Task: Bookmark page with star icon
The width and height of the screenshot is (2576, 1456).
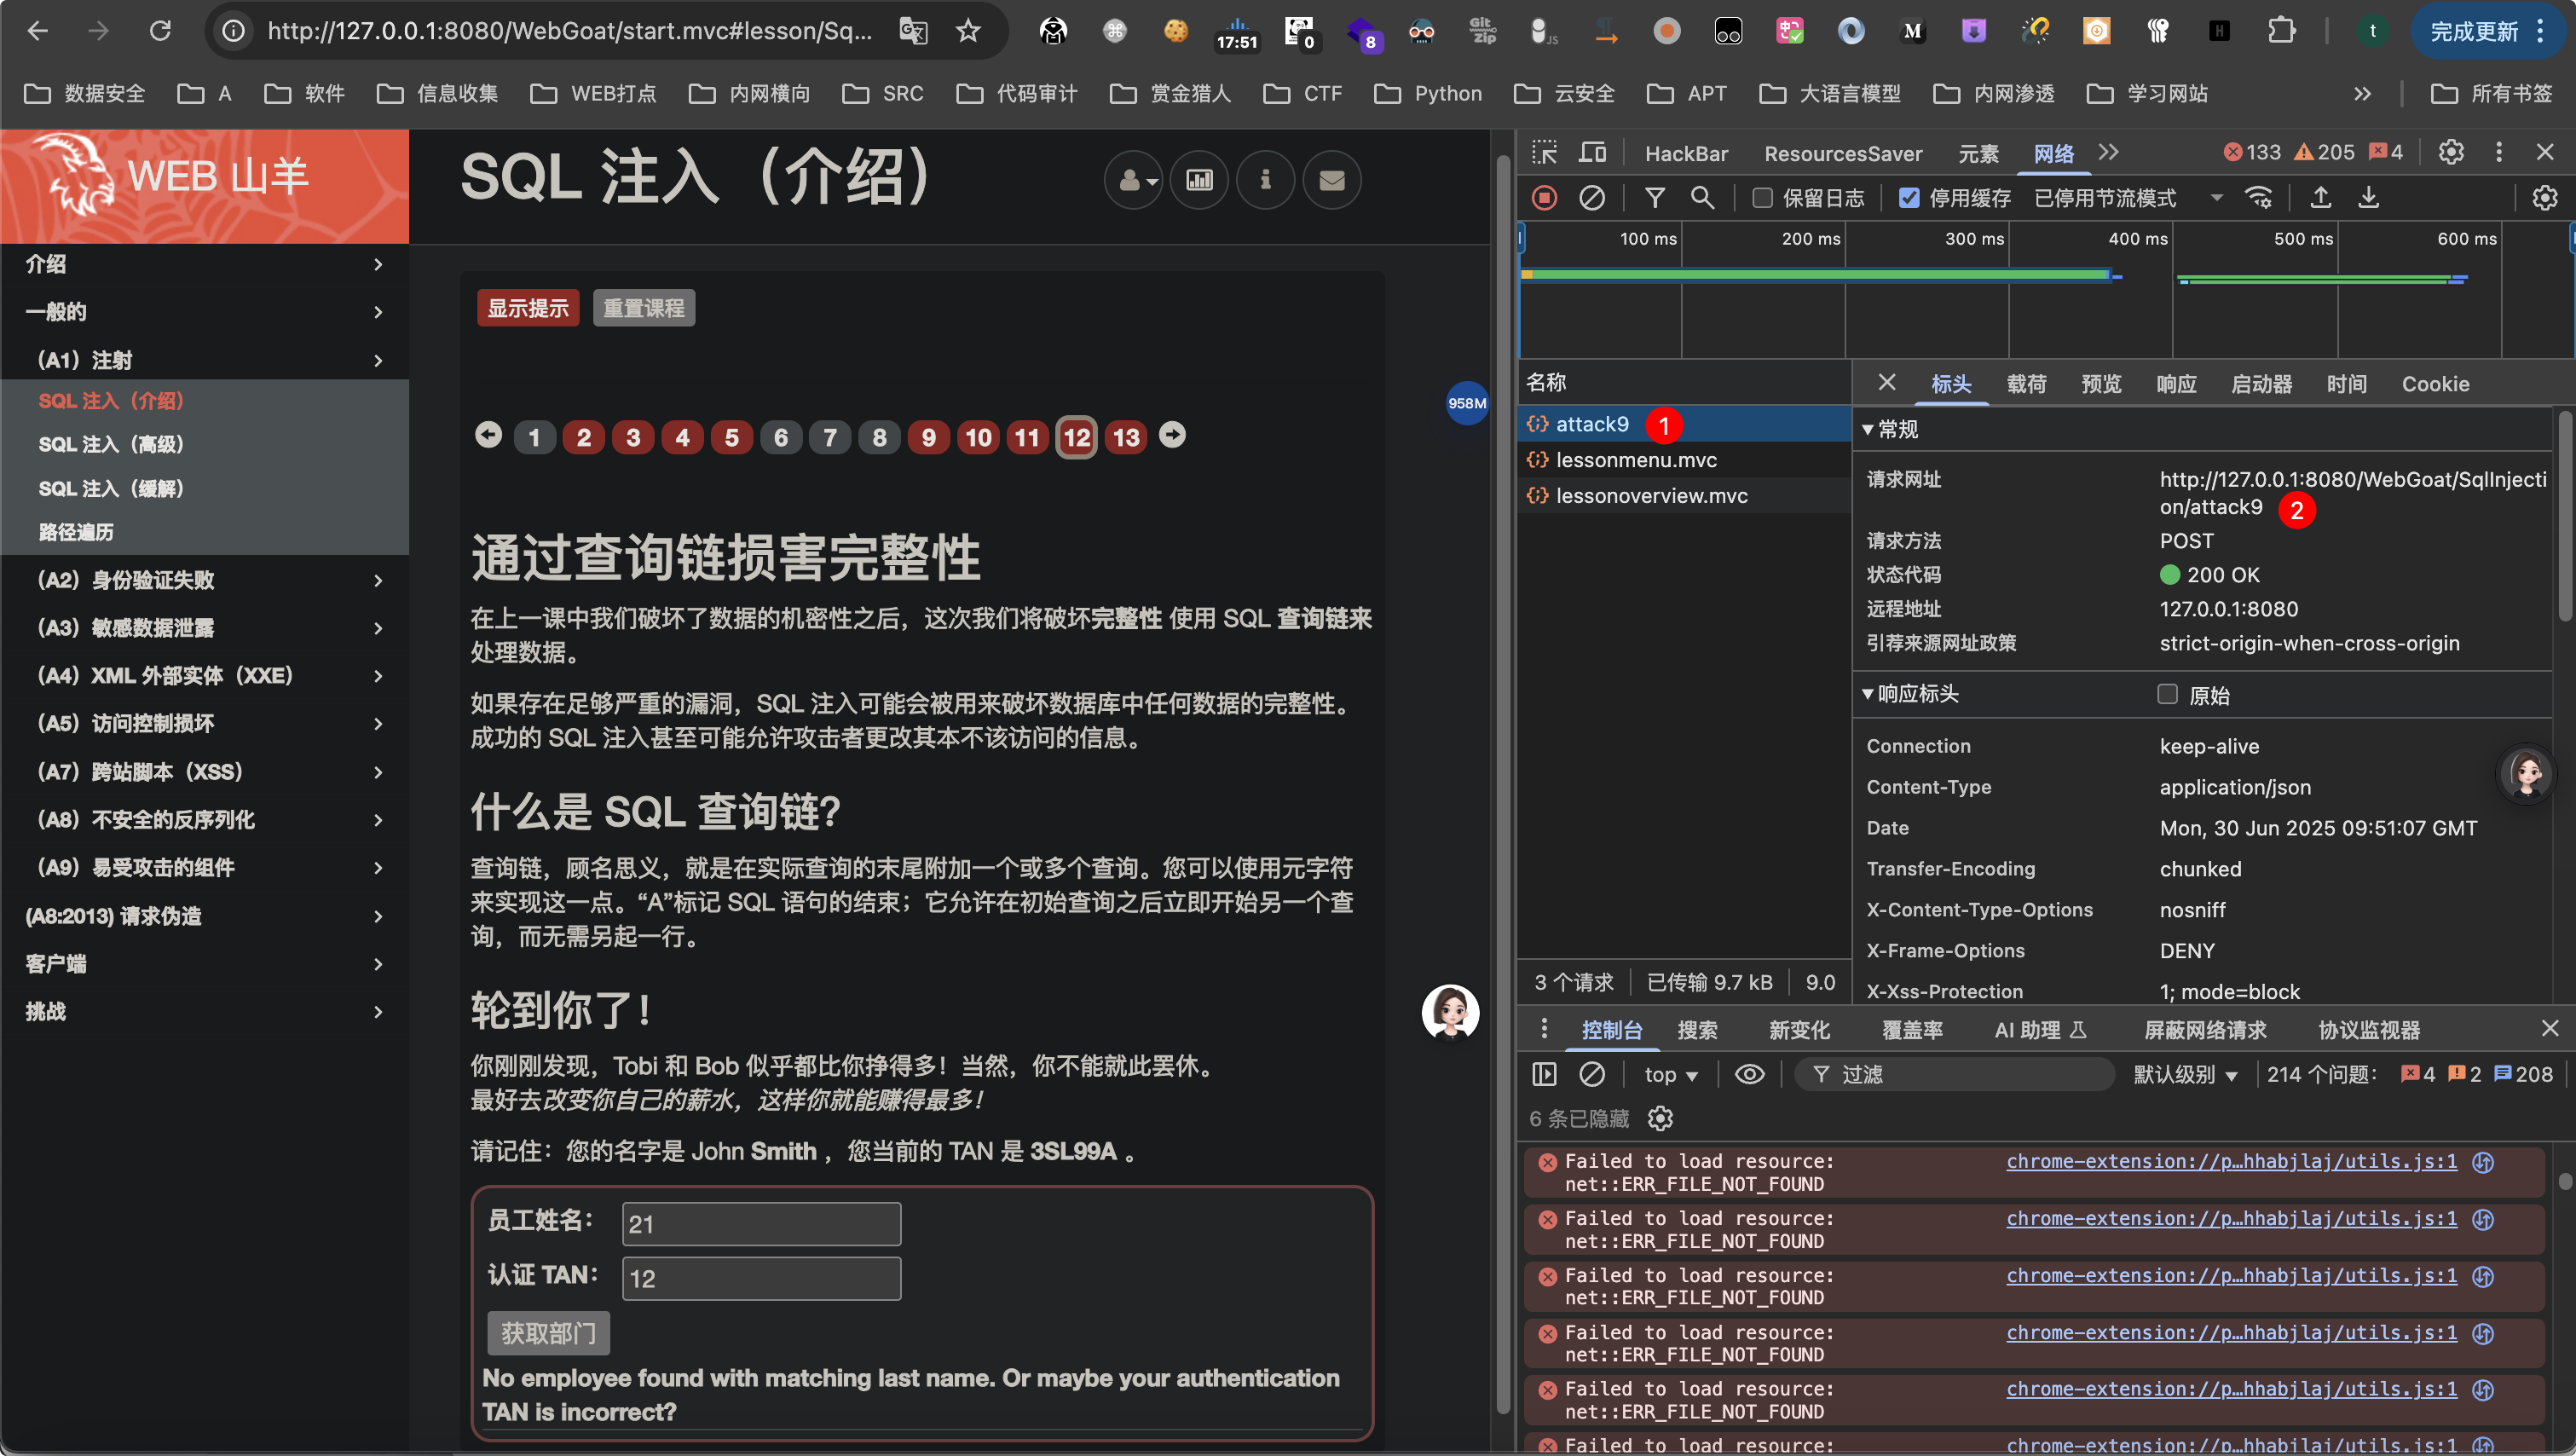Action: (x=967, y=31)
